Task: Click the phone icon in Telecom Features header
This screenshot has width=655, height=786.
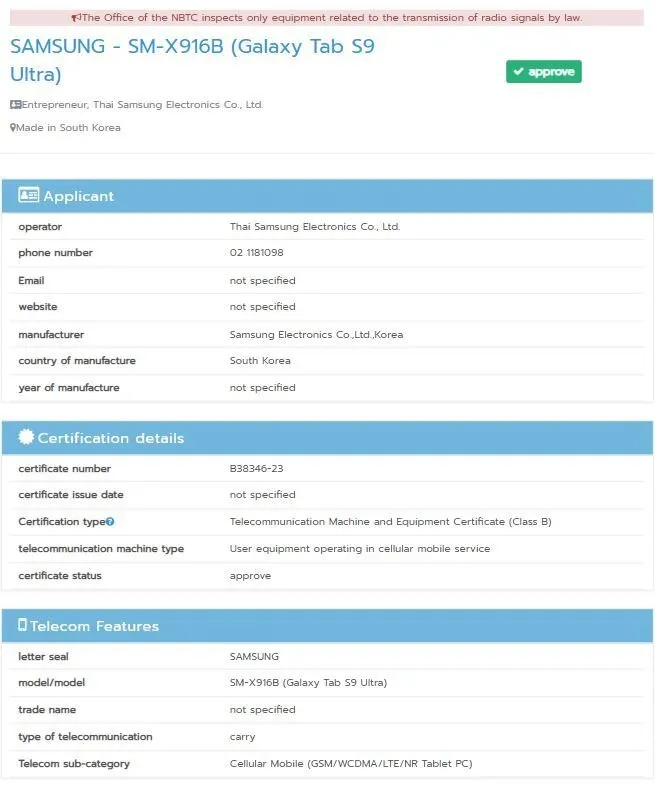Action: 22,626
